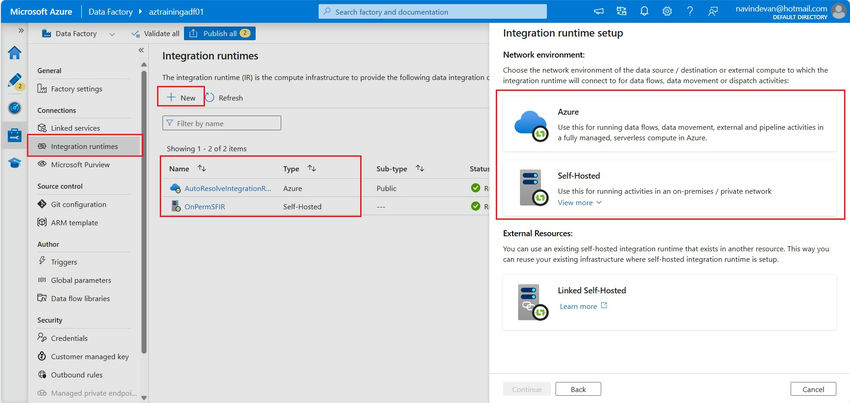Sort by Type column arrows
Viewport: 850px width, 403px height.
coord(312,169)
